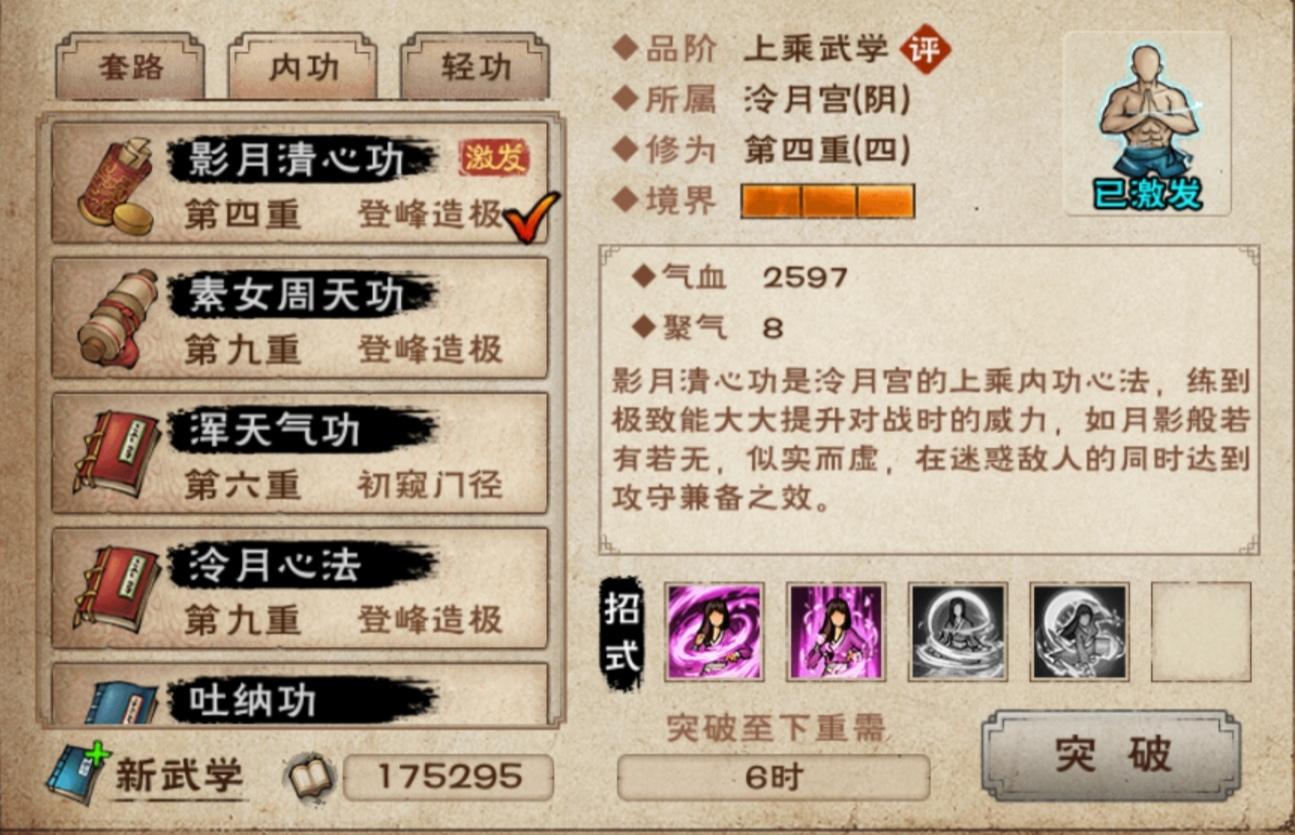Select the 轻功 tab
Viewport: 1295px width, 835px height.
pos(475,66)
